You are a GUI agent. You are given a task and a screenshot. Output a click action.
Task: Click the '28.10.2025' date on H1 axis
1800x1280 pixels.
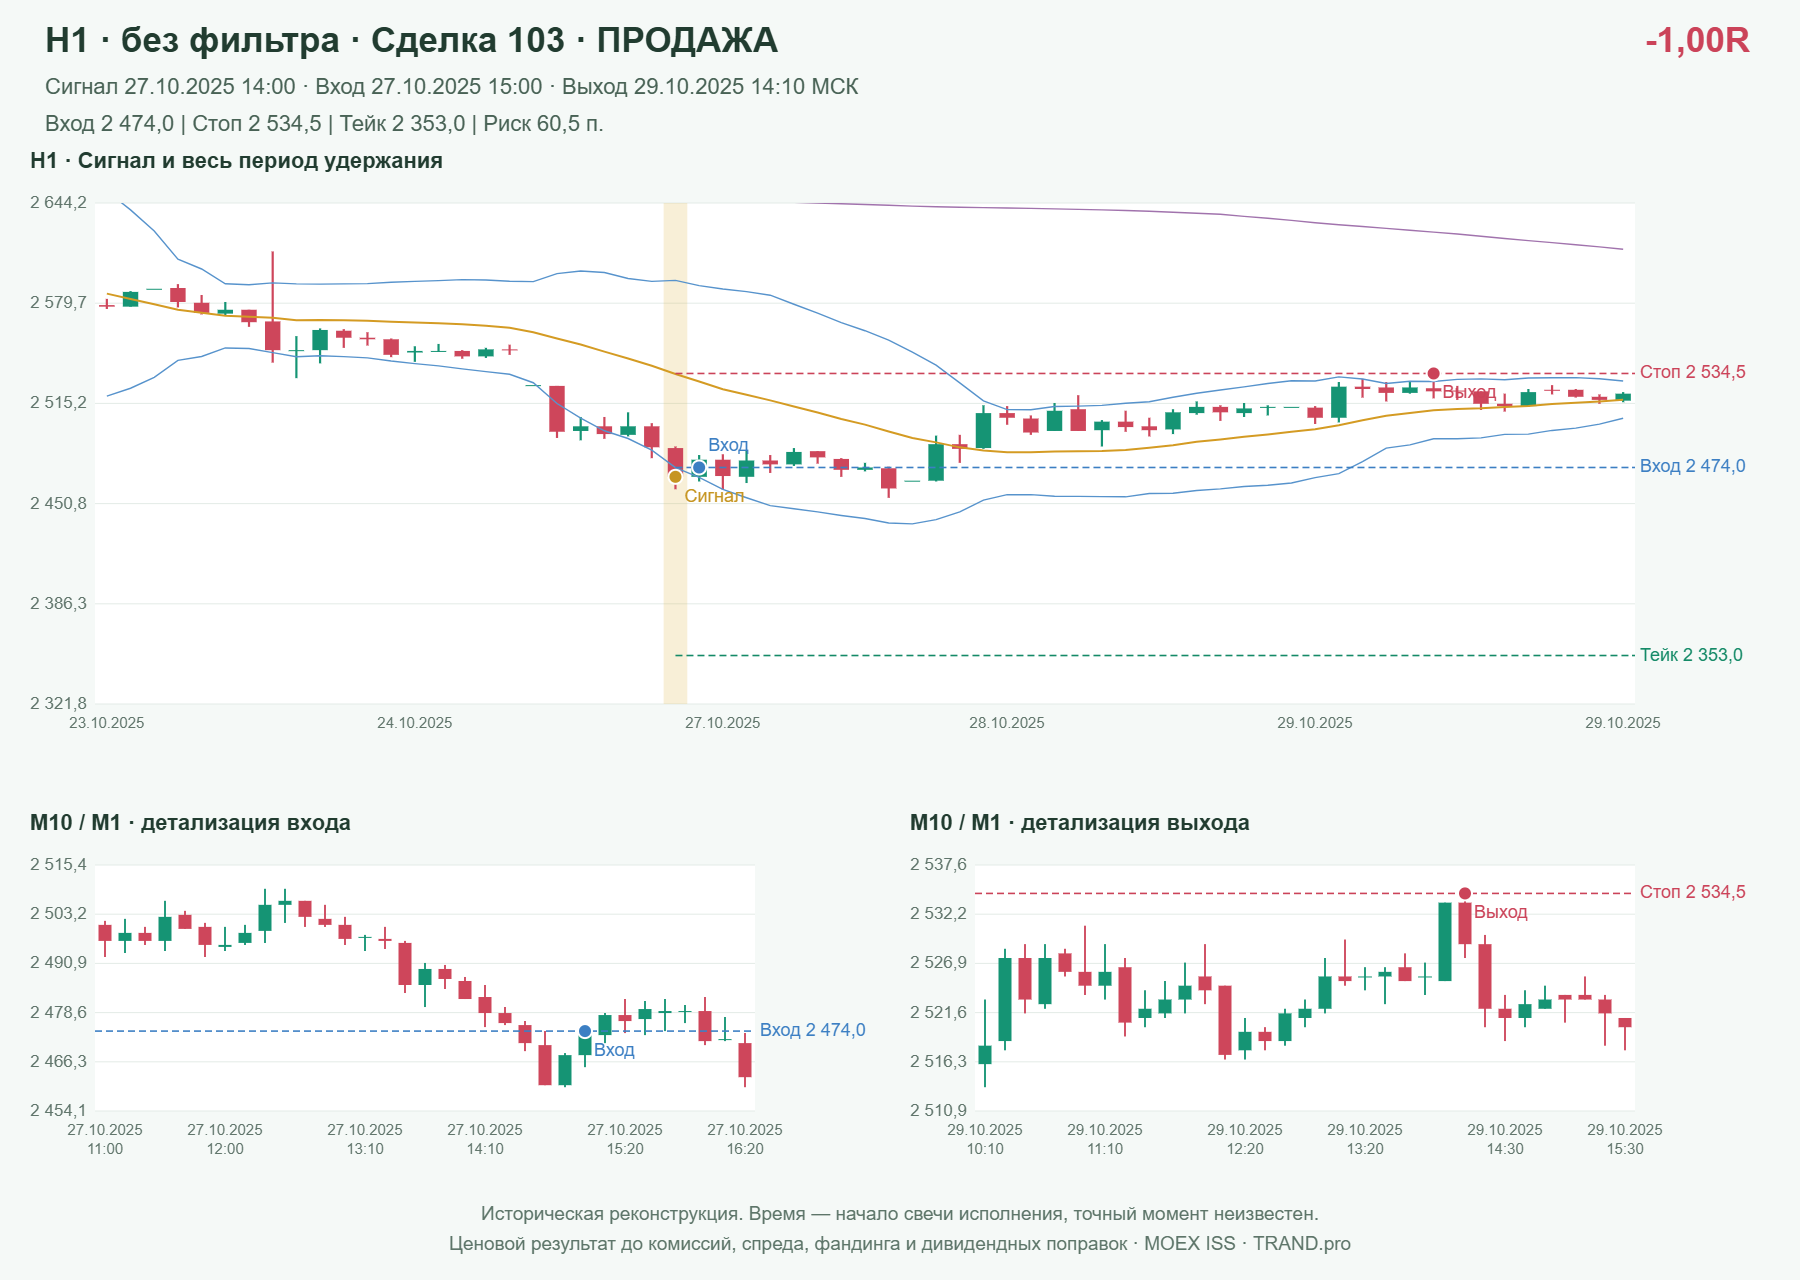1006,723
